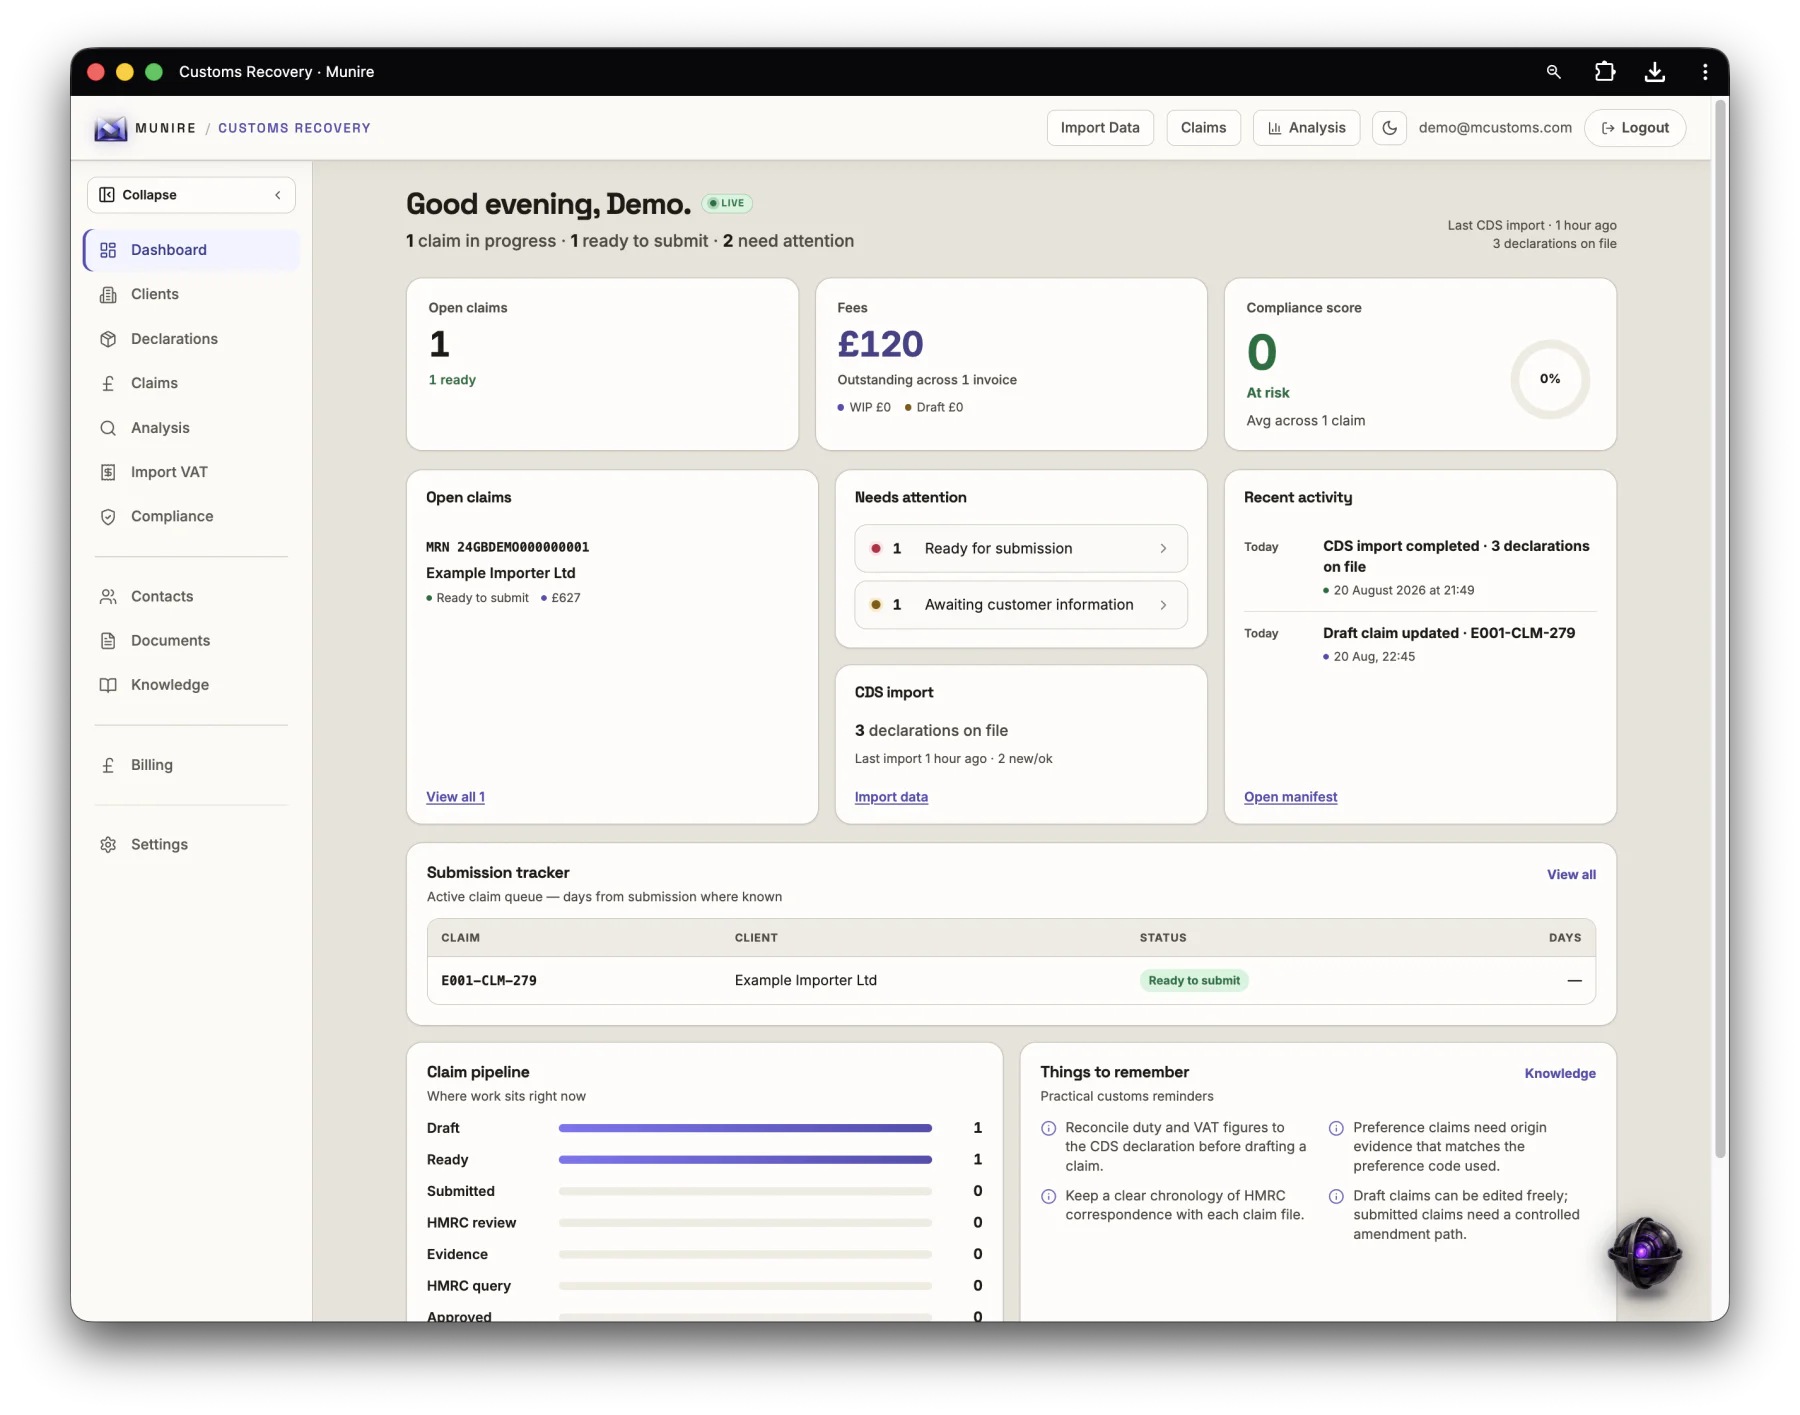Open Claims in top navigation
Screen dimensions: 1800x1415
click(x=1203, y=128)
